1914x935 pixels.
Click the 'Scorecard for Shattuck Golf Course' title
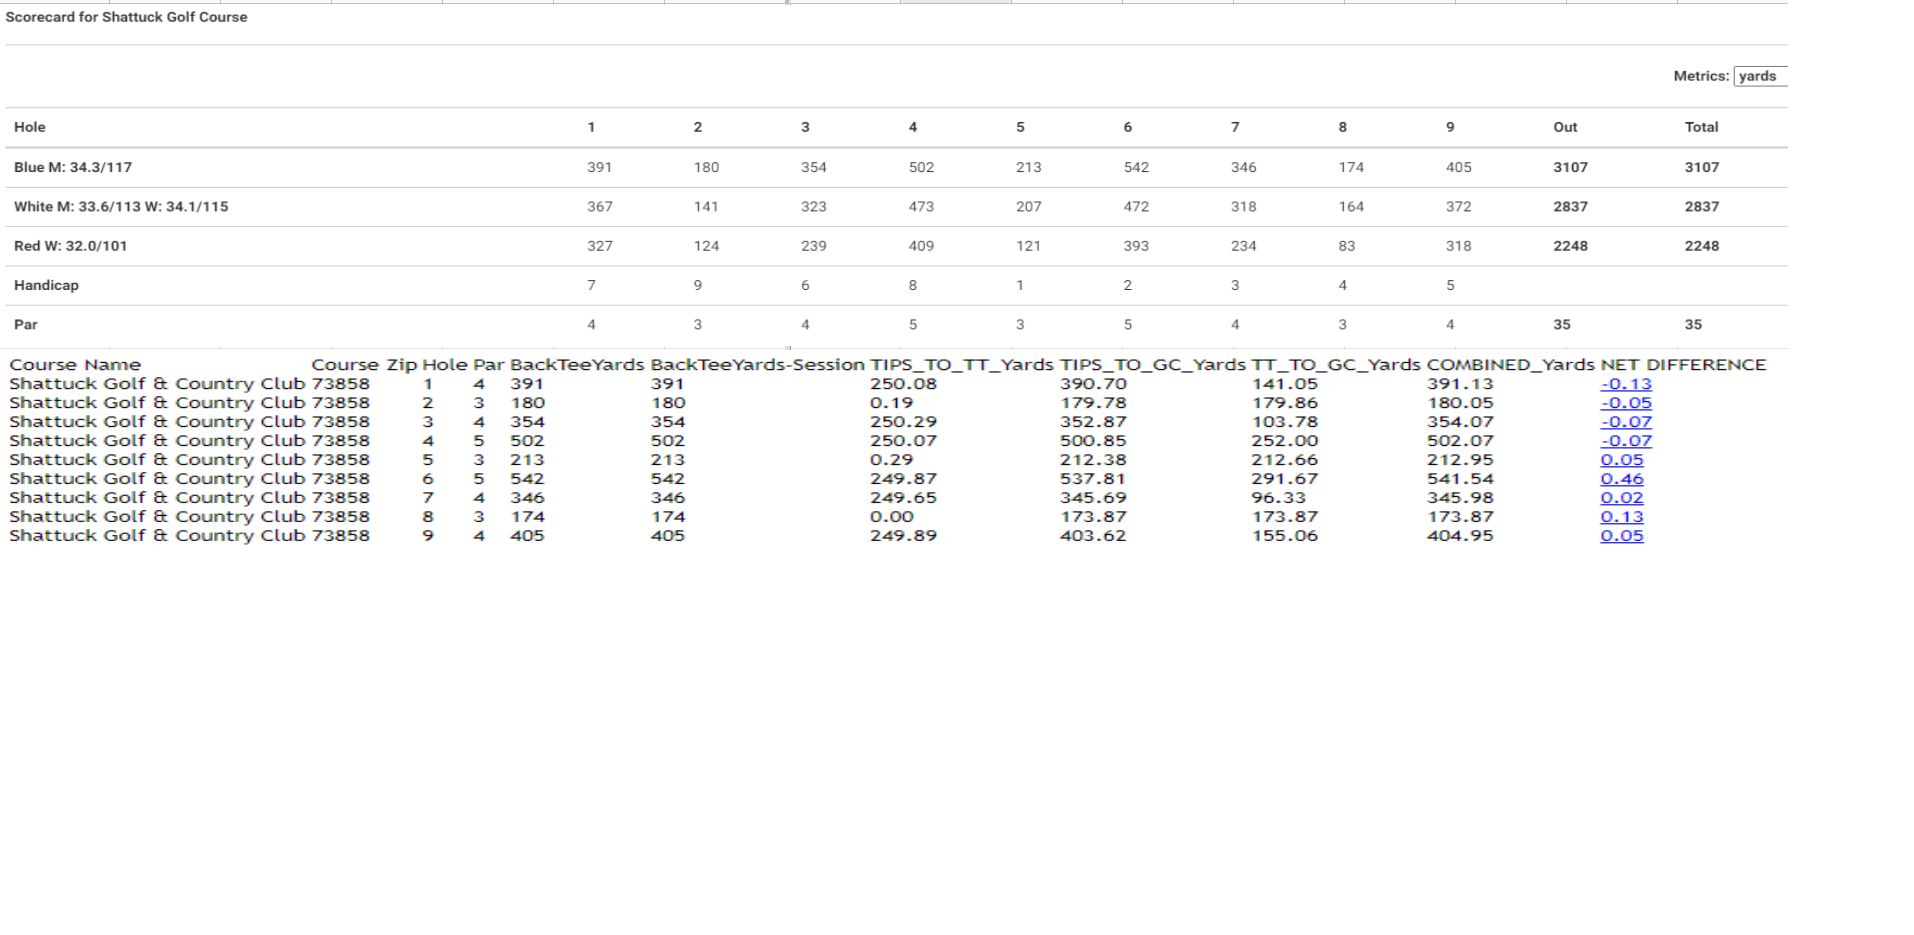(126, 17)
